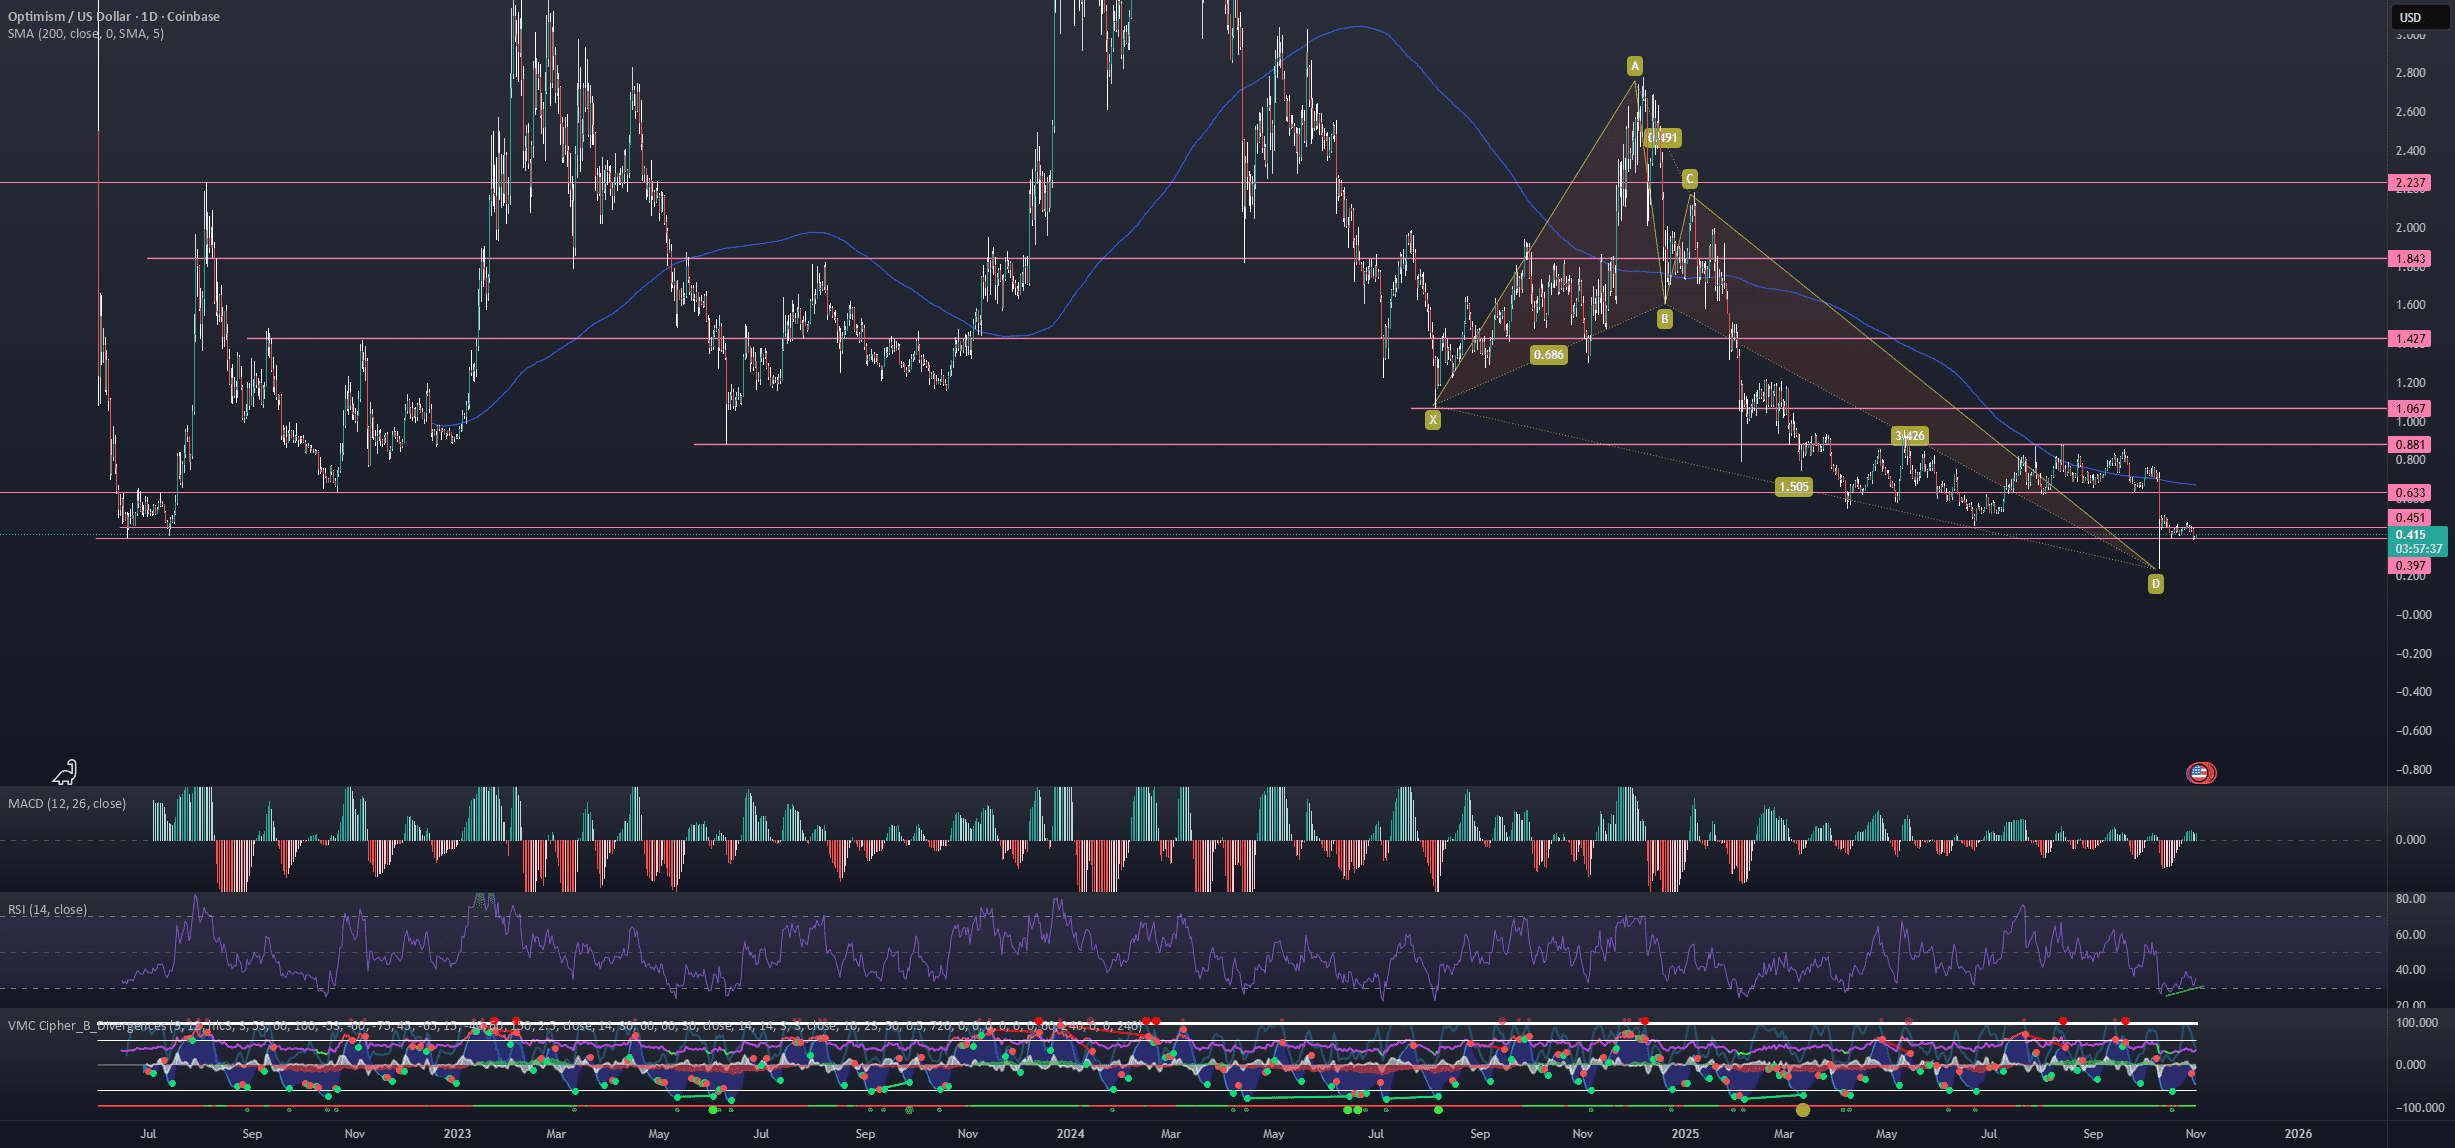
Task: Click the yellow dot on Cipher indicator
Action: click(x=1802, y=1109)
